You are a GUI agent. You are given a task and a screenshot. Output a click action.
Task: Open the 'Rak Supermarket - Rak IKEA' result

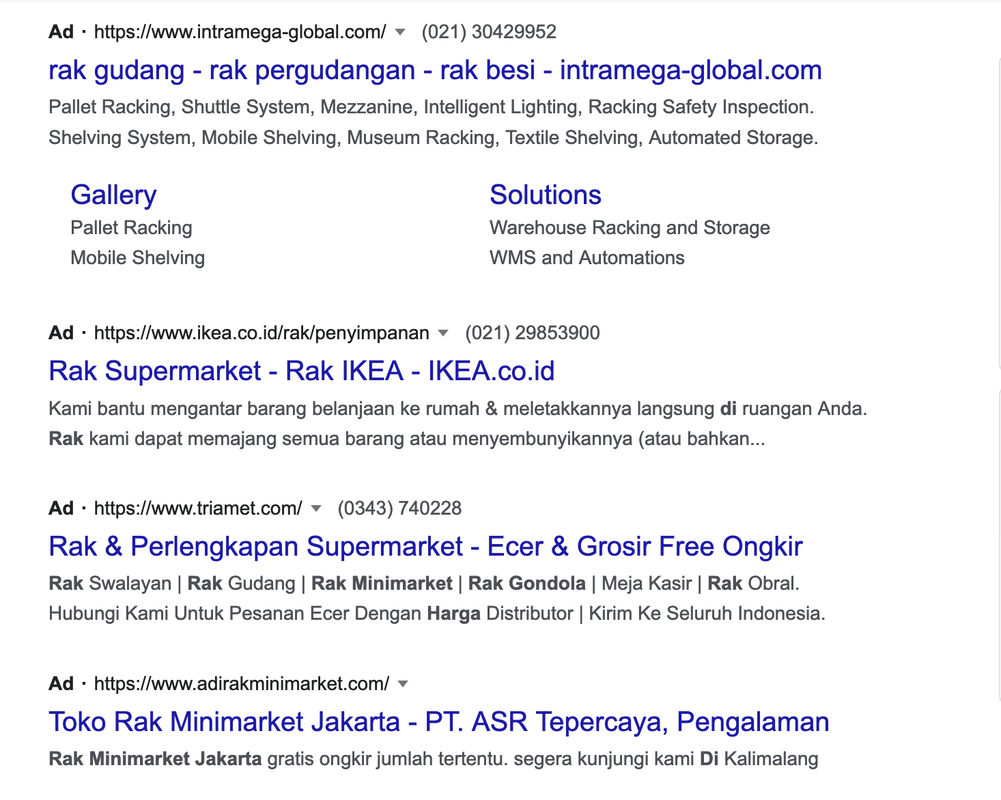pos(301,371)
